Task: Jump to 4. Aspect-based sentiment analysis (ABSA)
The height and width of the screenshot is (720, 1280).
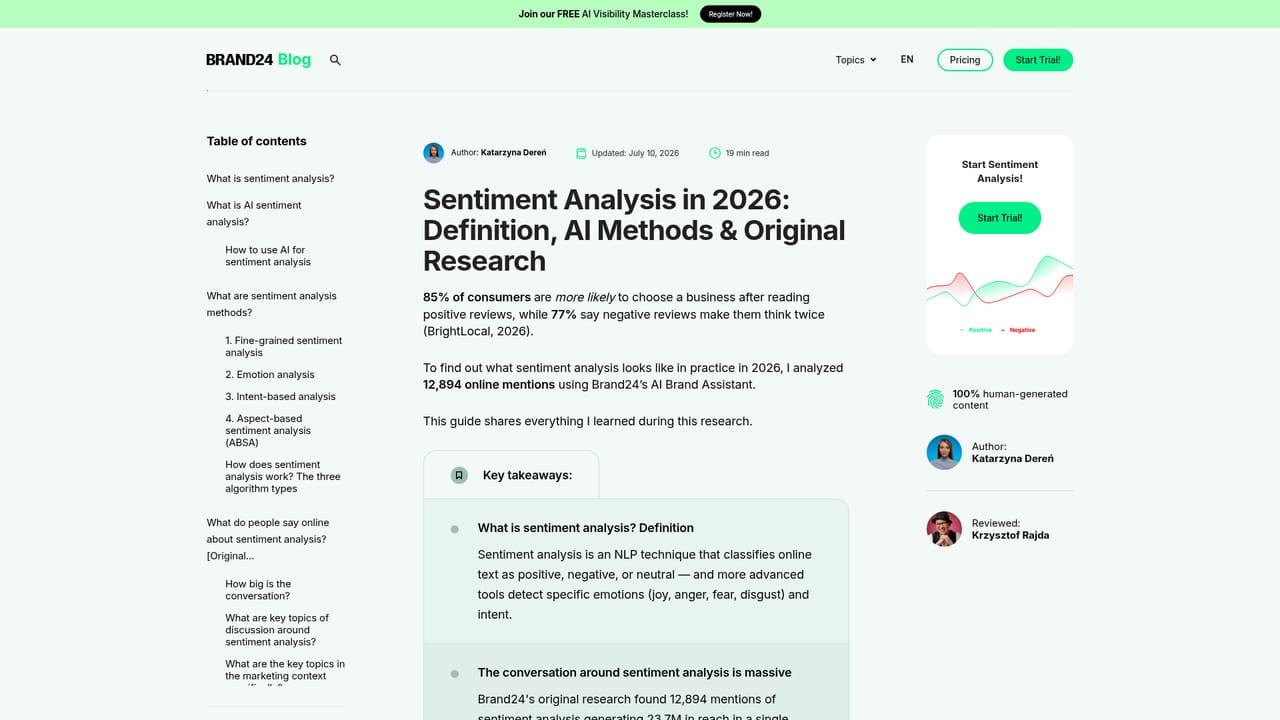Action: click(x=268, y=431)
